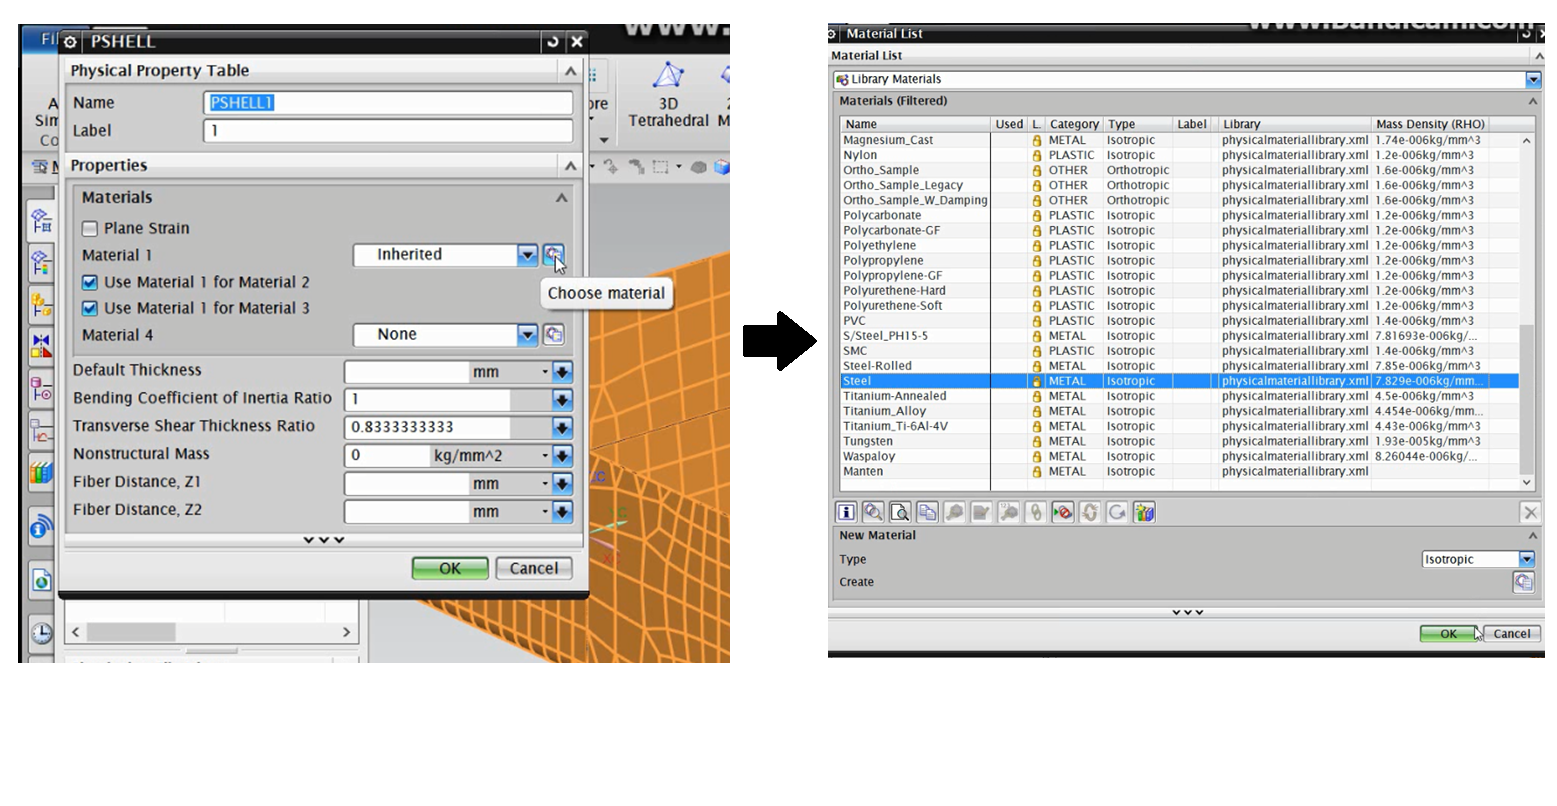The image size is (1557, 806).
Task: Open the blue info sidebar tab
Action: pyautogui.click(x=40, y=525)
